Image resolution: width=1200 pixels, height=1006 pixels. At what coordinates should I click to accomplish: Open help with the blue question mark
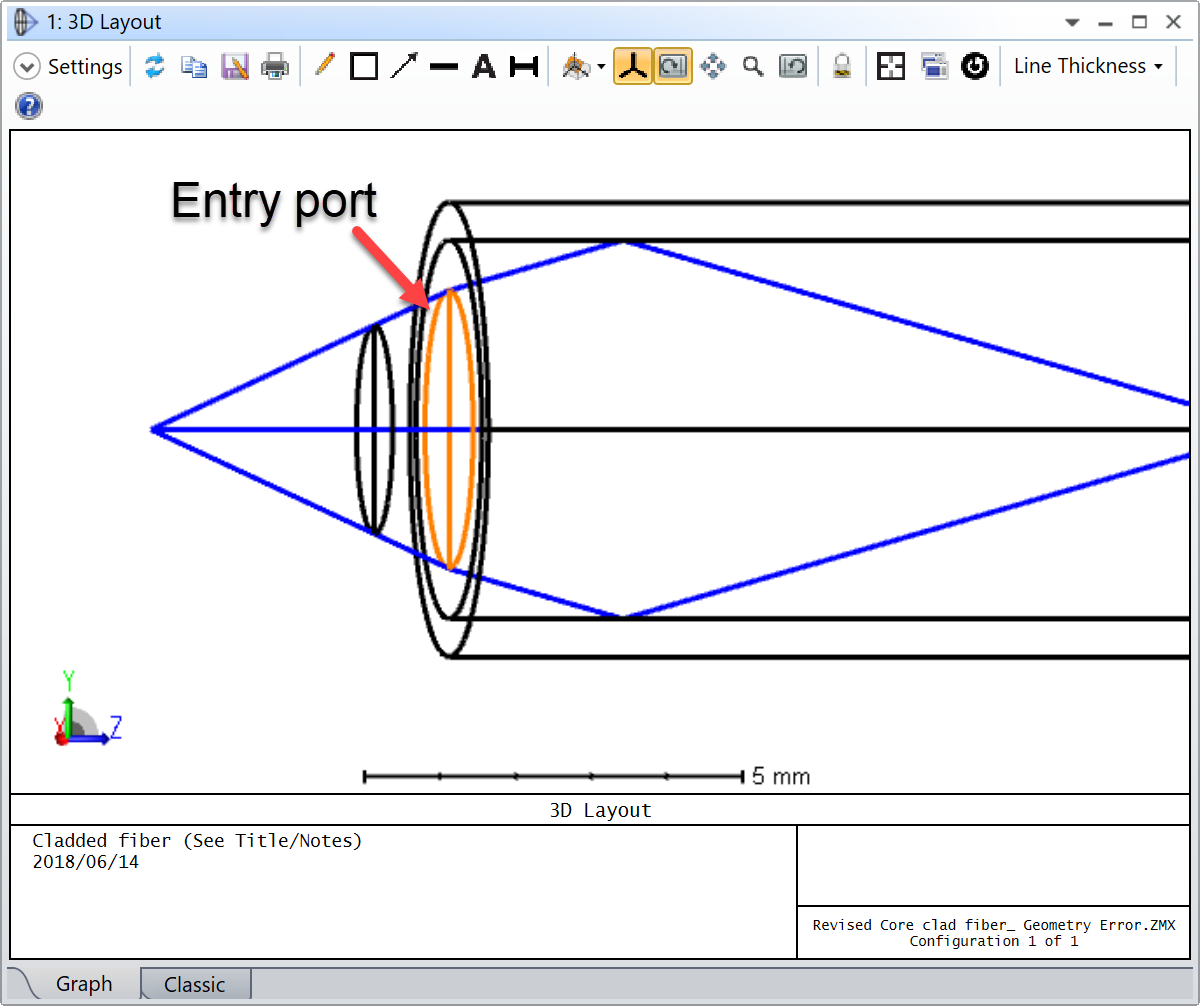(x=29, y=106)
